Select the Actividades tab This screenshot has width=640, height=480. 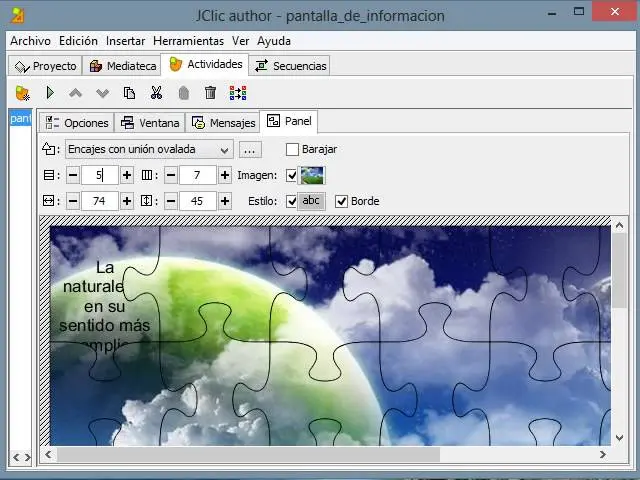pos(205,64)
